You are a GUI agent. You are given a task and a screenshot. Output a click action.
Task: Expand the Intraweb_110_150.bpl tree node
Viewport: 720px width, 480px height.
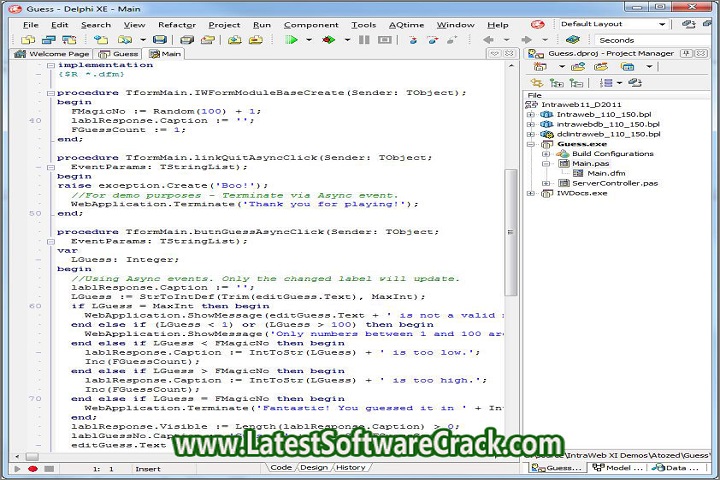point(531,115)
